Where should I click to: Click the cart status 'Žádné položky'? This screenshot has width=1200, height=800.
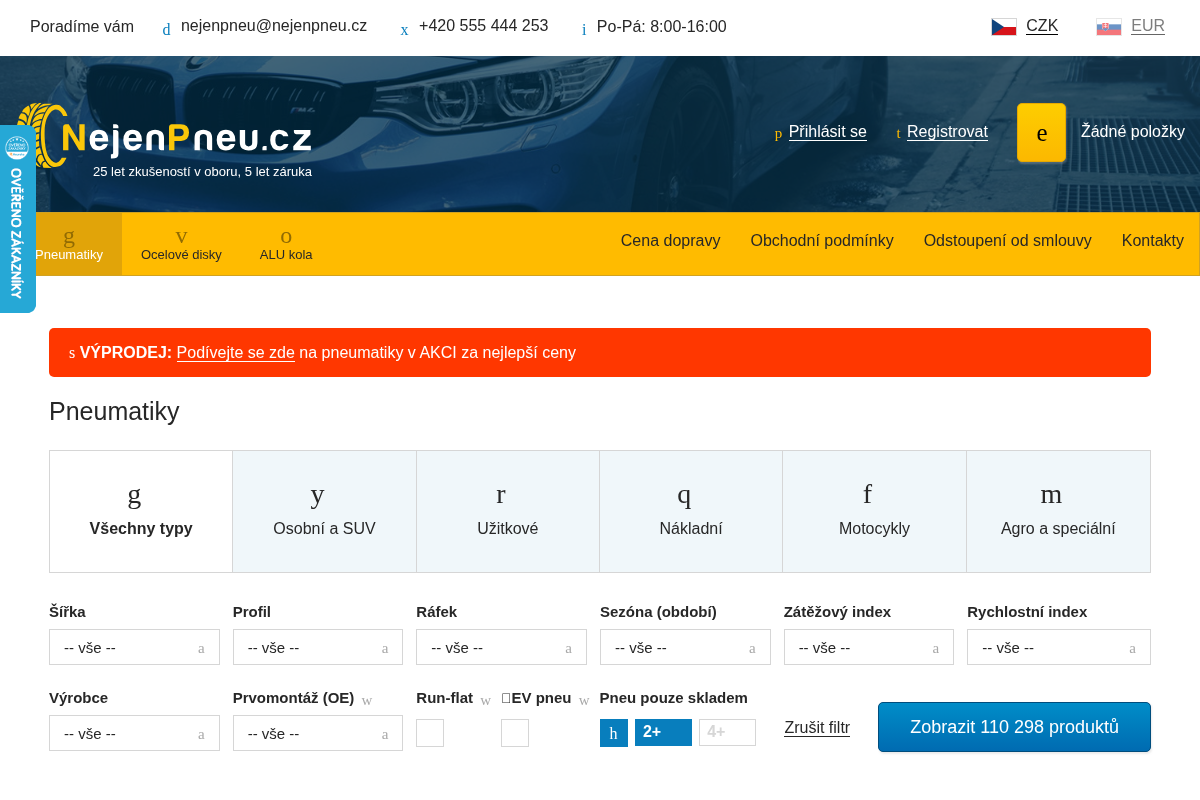pos(1133,131)
